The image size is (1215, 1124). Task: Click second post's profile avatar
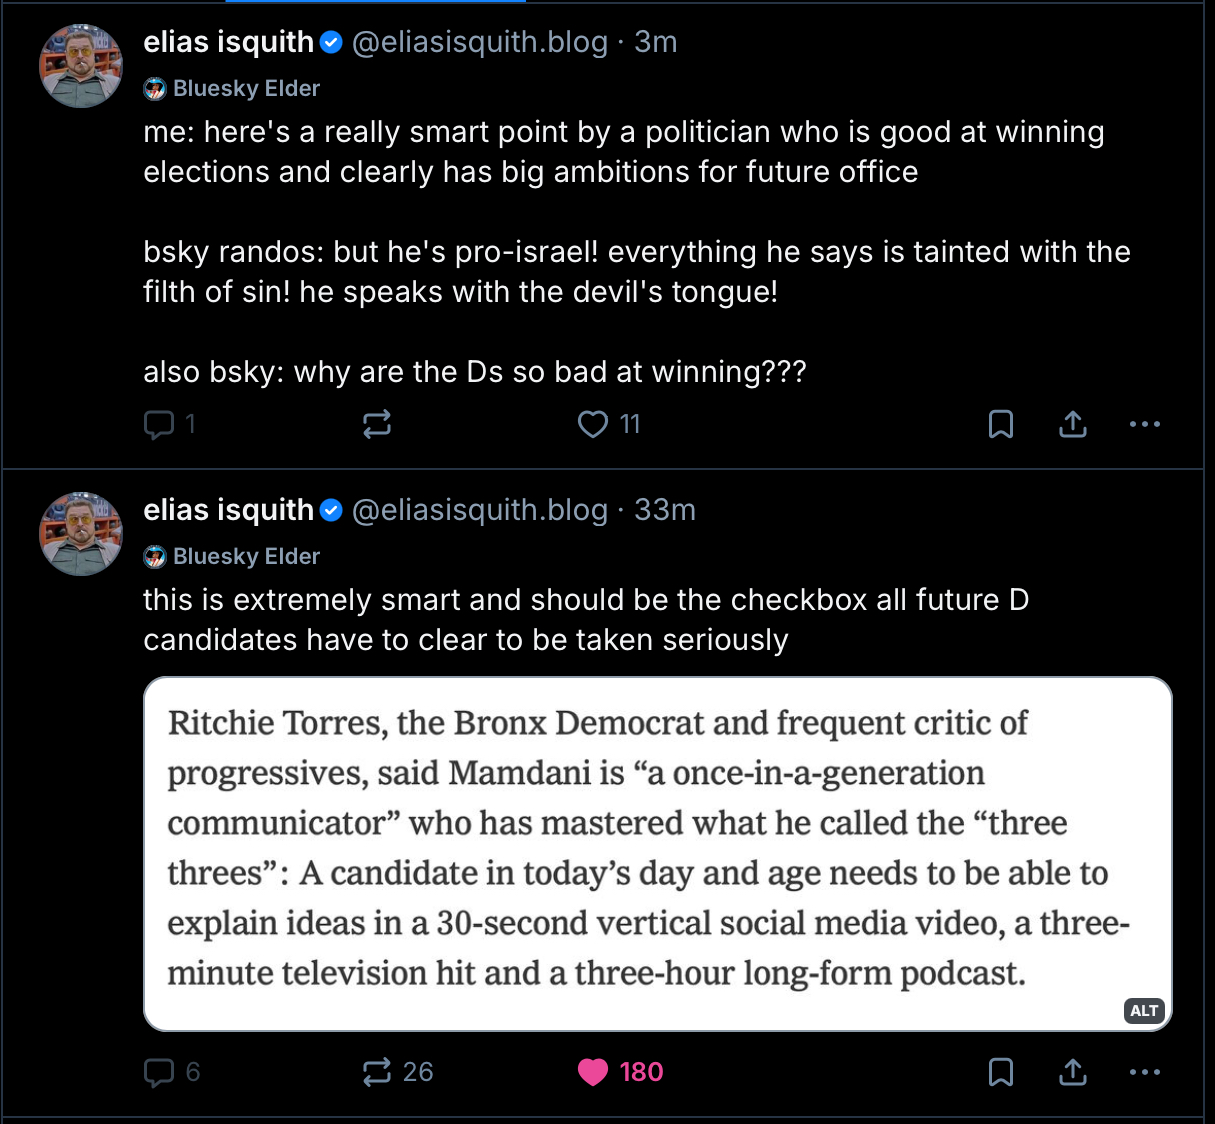[x=81, y=534]
